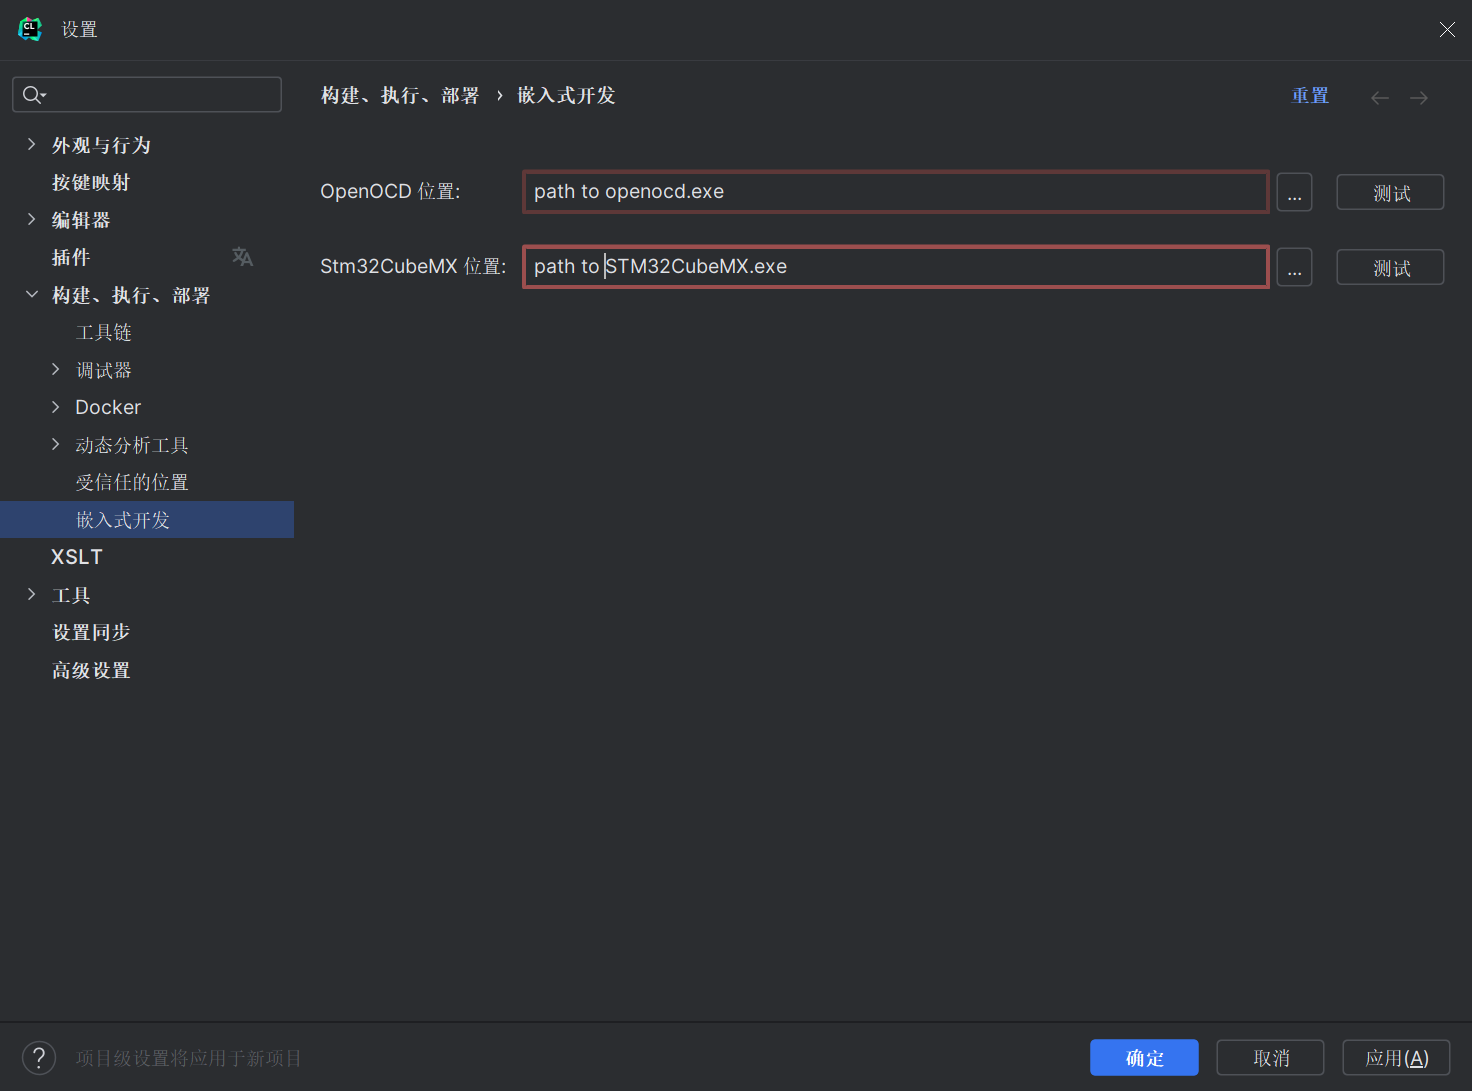Expand the 调试器 node
This screenshot has width=1472, height=1091.
56,370
